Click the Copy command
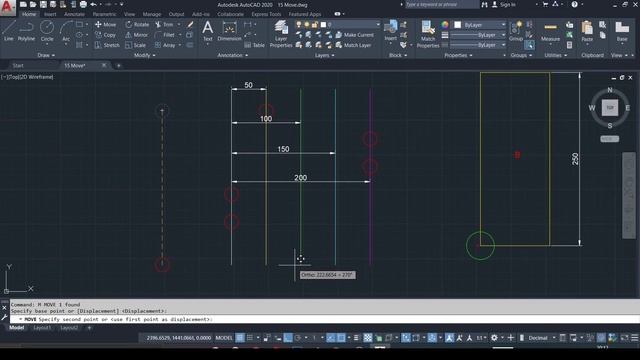Viewport: 640px width, 360px height. tap(105, 35)
